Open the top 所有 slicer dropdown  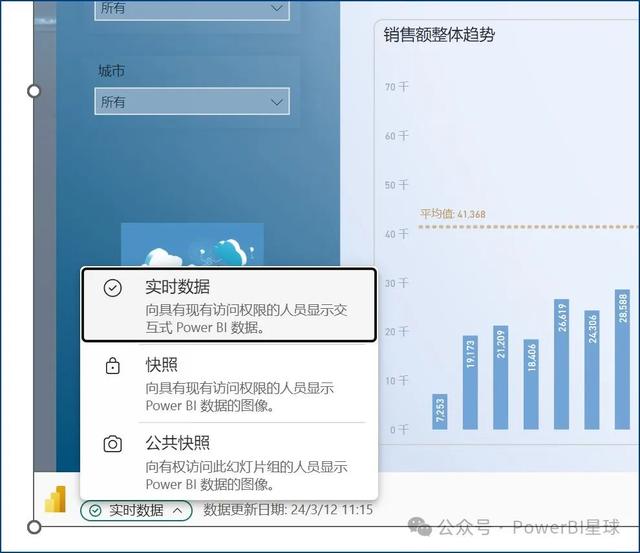[x=192, y=9]
